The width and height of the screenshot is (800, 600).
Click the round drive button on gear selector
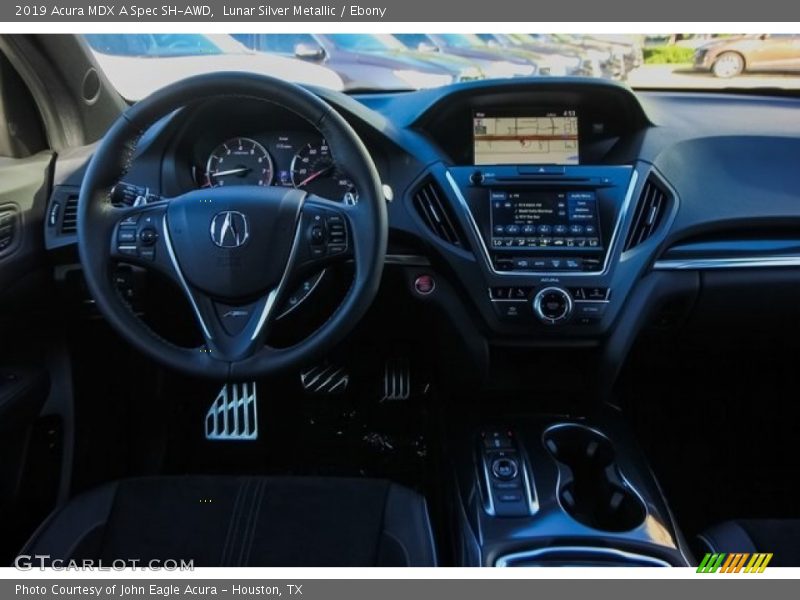(504, 468)
